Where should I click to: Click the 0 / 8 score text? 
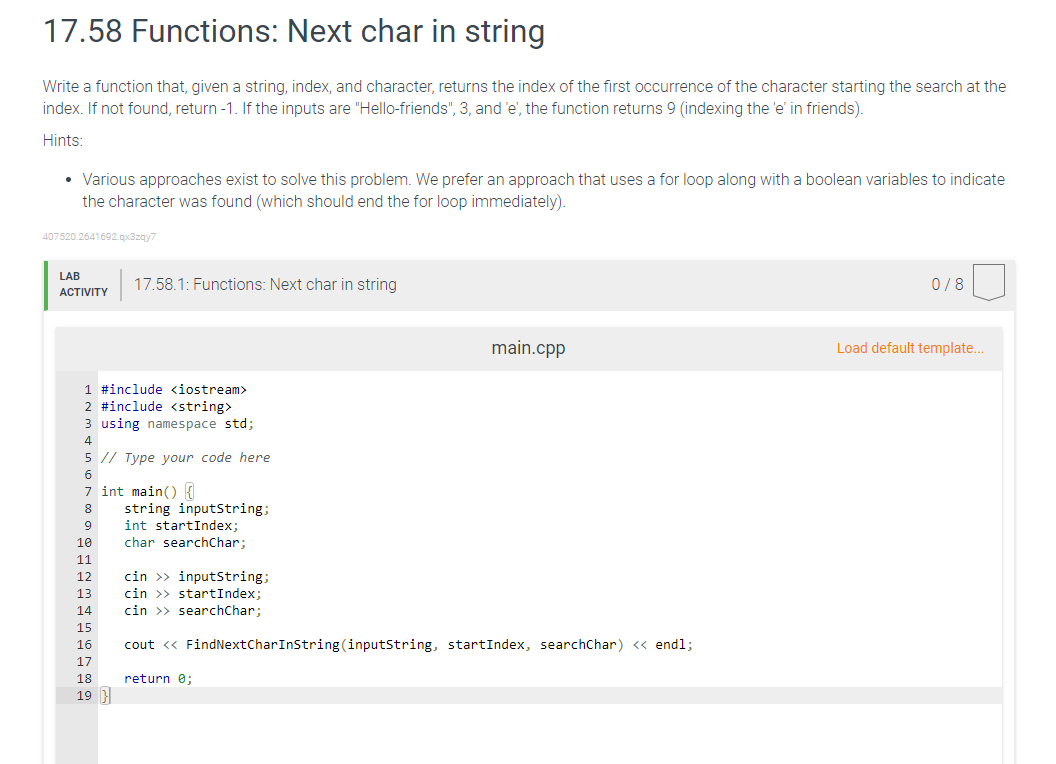pos(947,284)
